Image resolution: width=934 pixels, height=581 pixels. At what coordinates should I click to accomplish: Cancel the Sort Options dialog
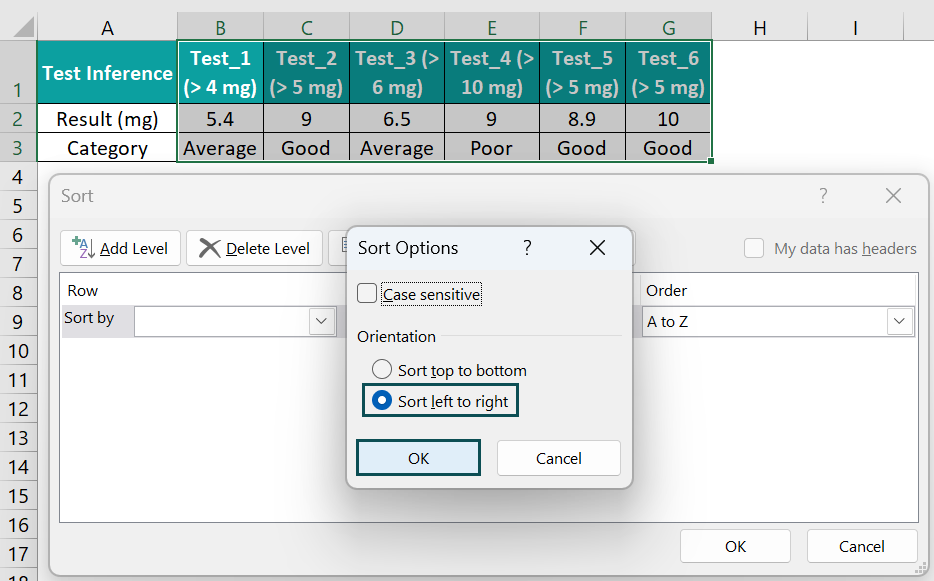pos(559,458)
